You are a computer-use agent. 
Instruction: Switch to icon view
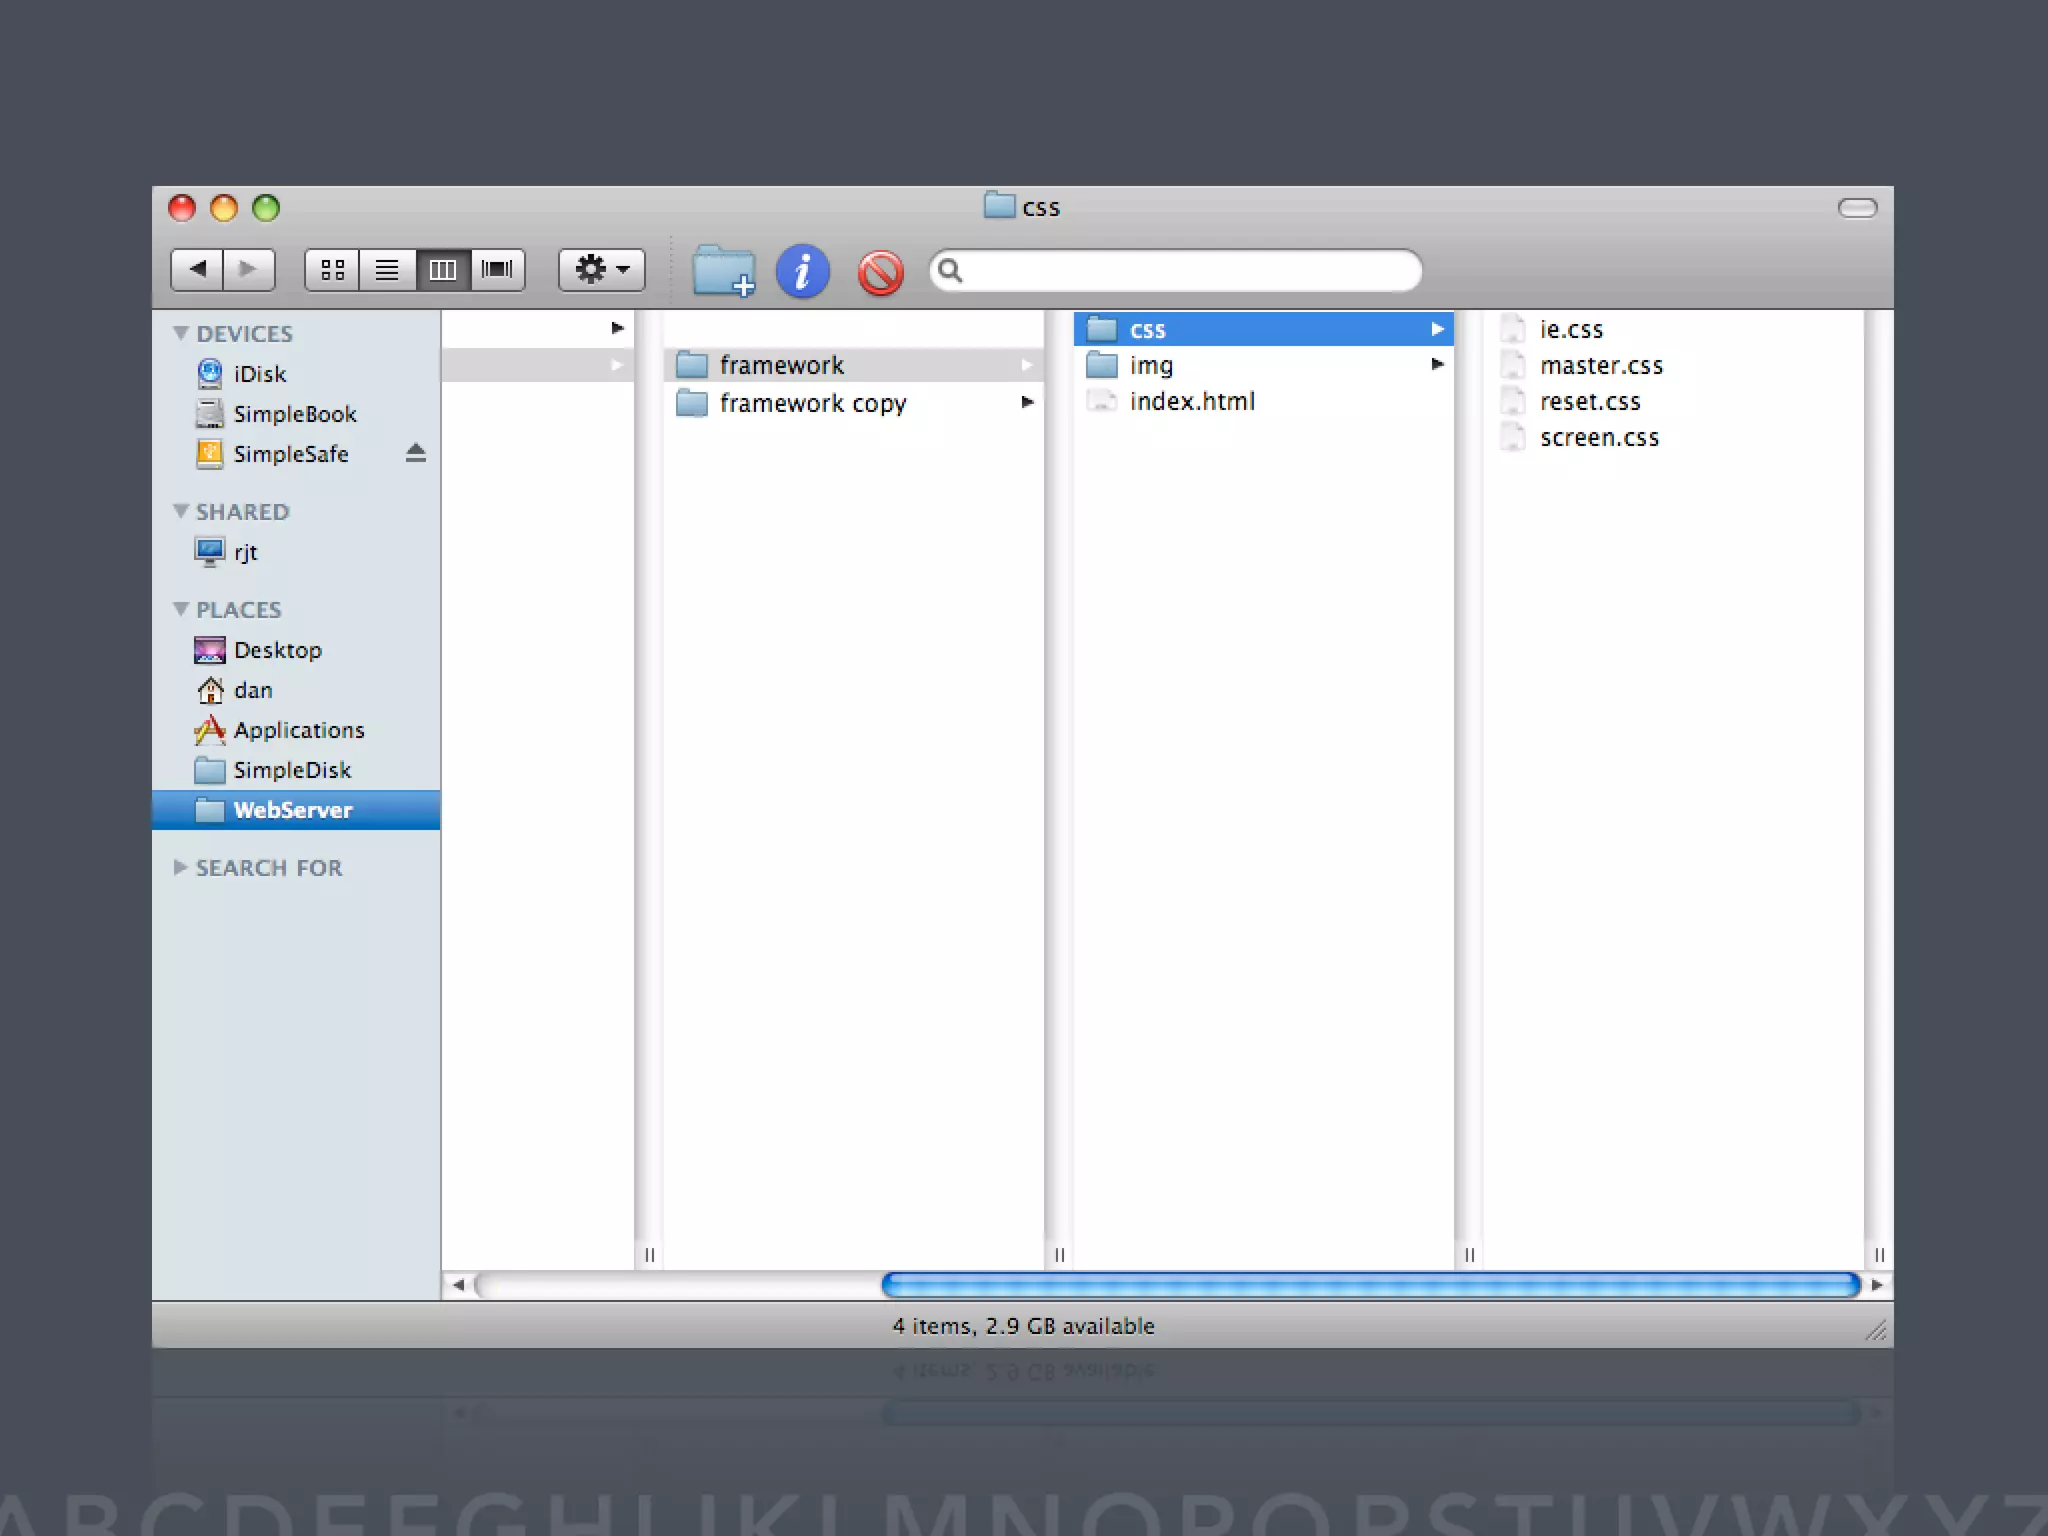pos(332,269)
